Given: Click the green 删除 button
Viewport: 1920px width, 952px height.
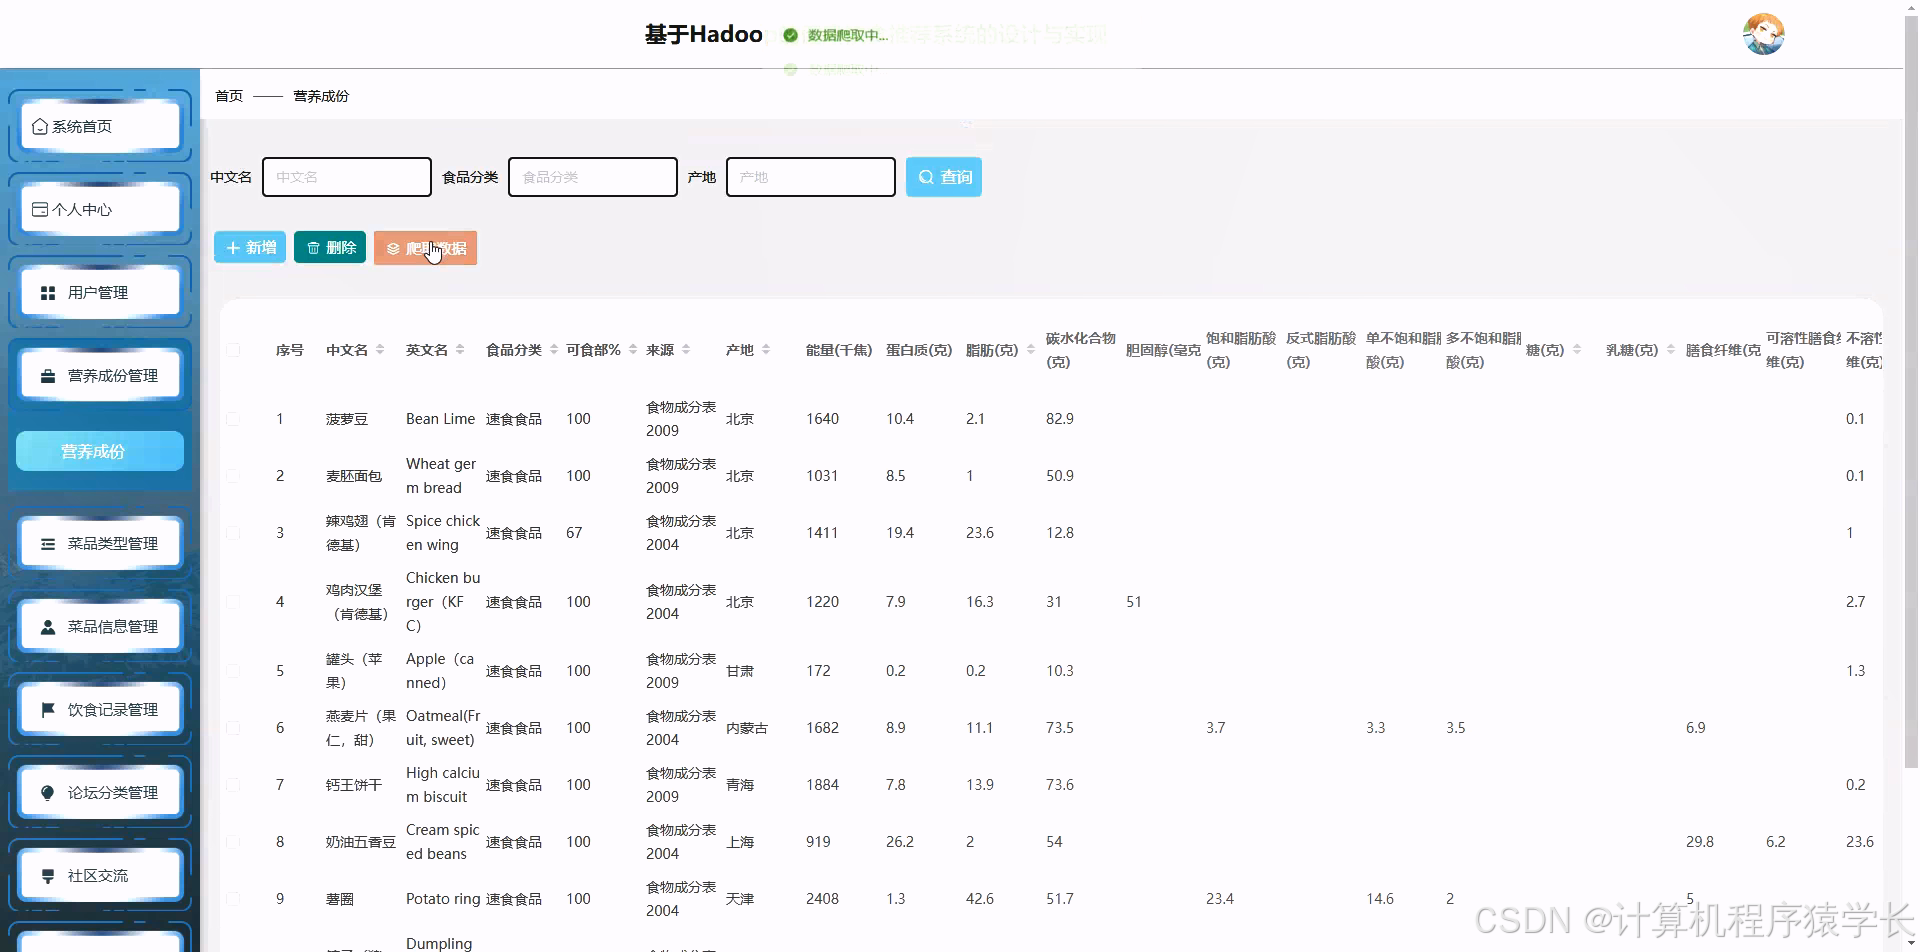Looking at the screenshot, I should [330, 248].
